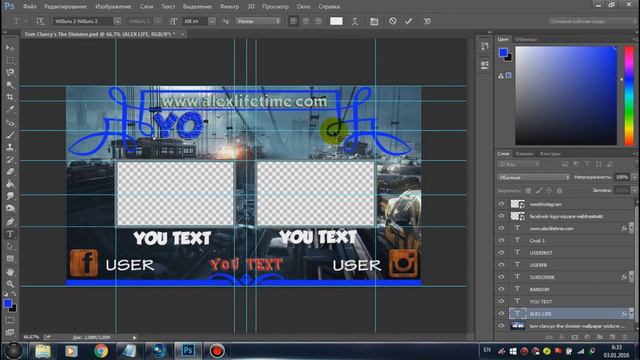Center text alignment
The height and width of the screenshot is (360, 640).
pyautogui.click(x=306, y=21)
